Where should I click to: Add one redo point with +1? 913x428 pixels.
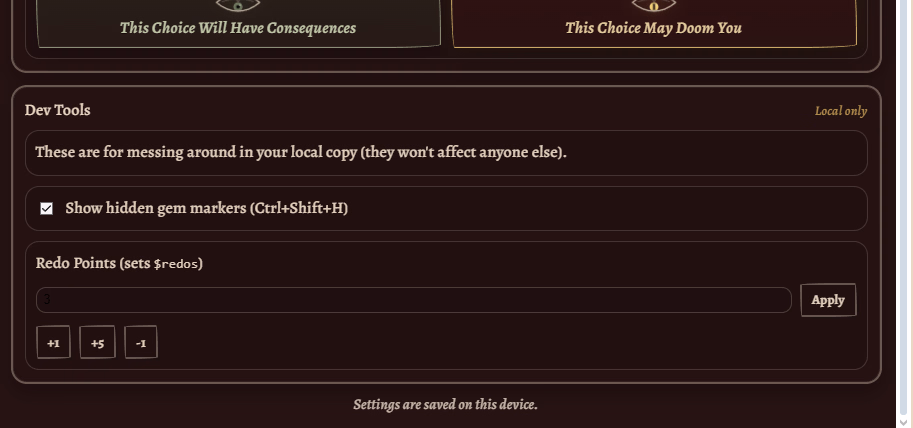pos(53,342)
